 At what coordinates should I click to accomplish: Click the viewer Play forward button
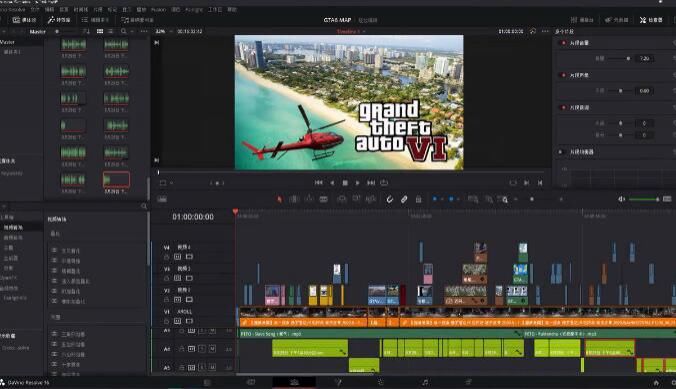(x=357, y=183)
